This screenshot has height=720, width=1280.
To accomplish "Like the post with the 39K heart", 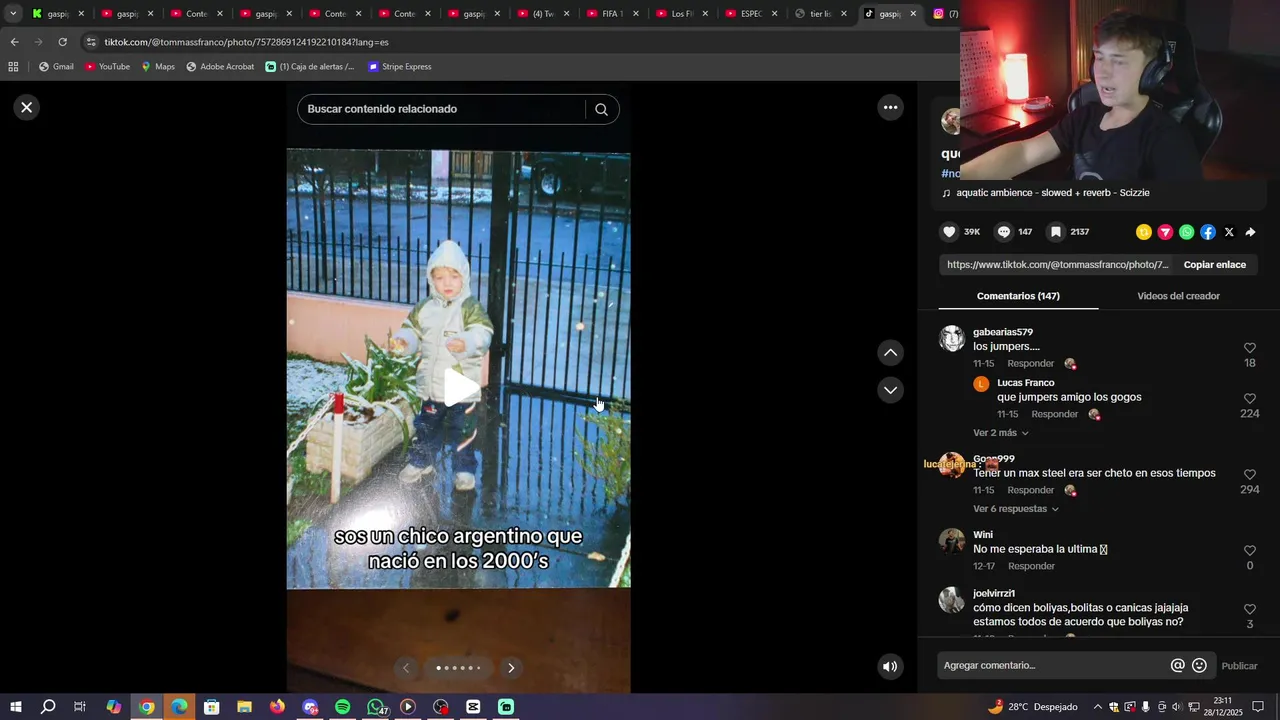I will (x=949, y=232).
